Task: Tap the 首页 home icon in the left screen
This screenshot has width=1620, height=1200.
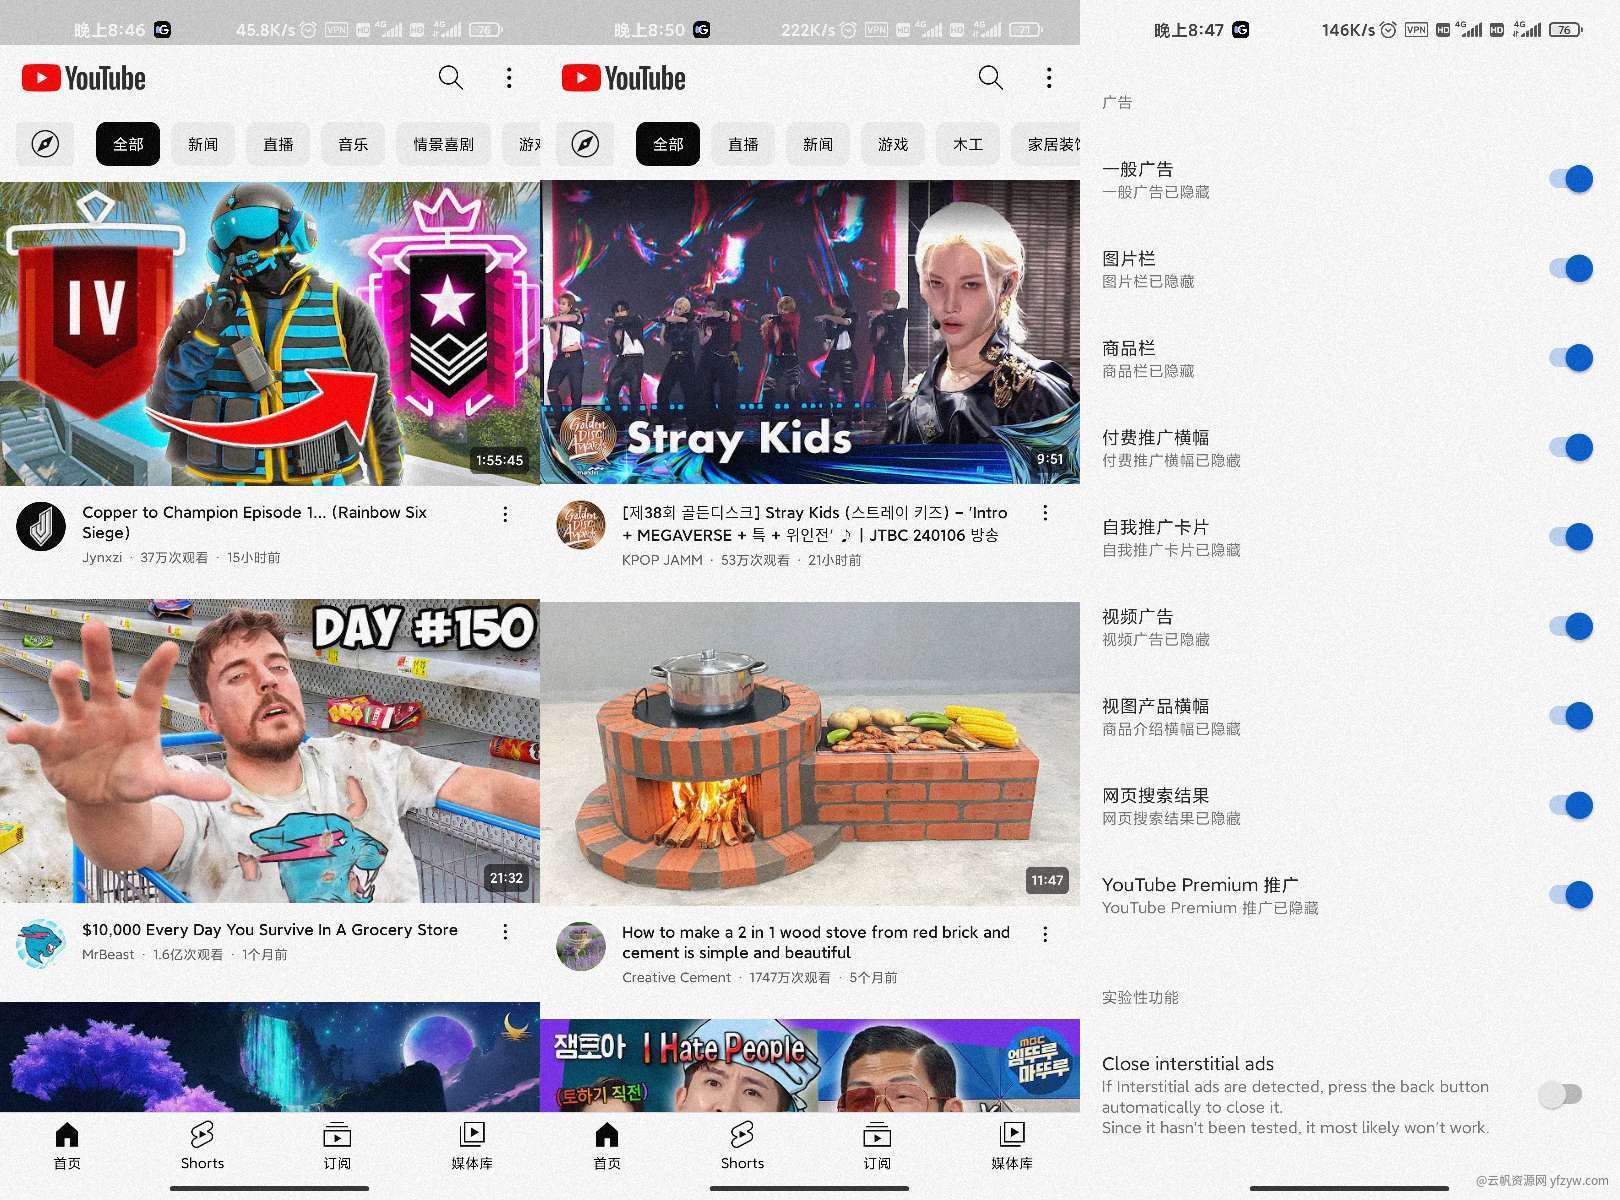Action: [x=67, y=1146]
